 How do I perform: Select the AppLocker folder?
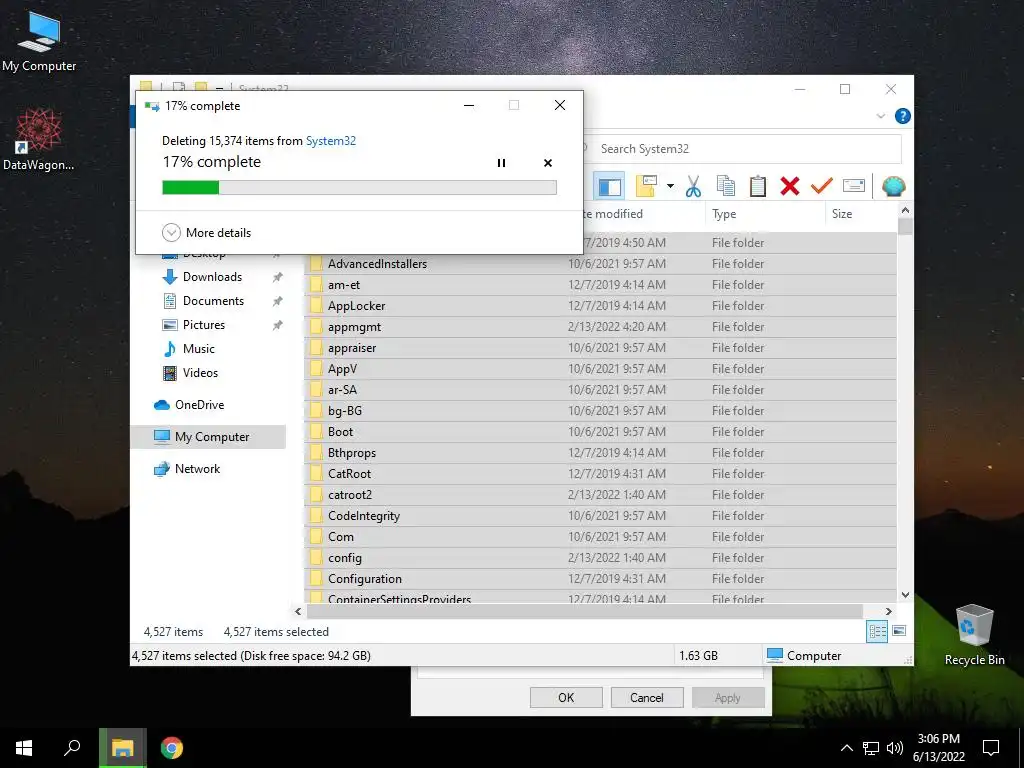coord(600,306)
